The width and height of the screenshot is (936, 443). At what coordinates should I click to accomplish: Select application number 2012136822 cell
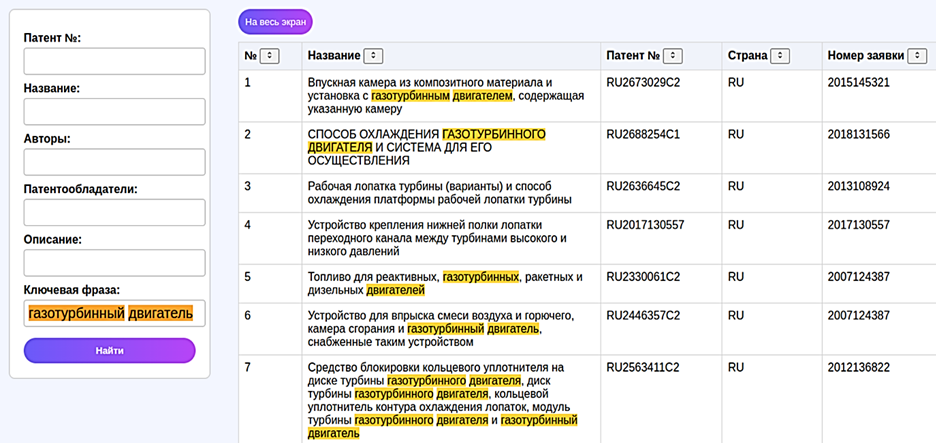[x=858, y=367]
